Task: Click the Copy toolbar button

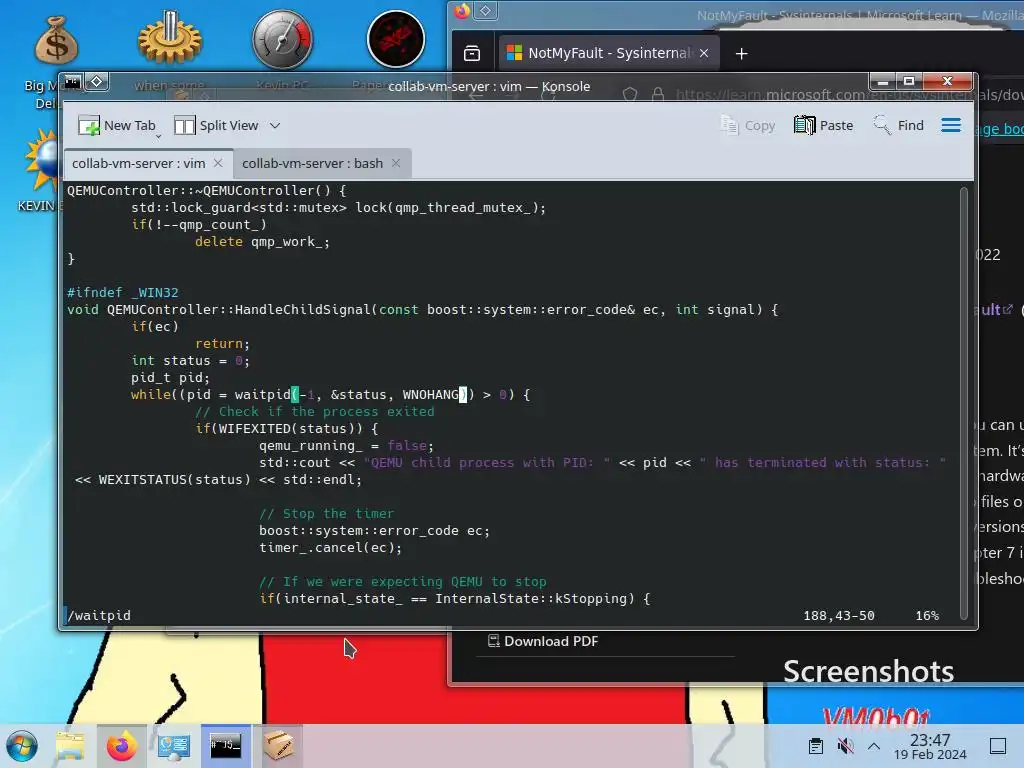Action: click(x=748, y=125)
